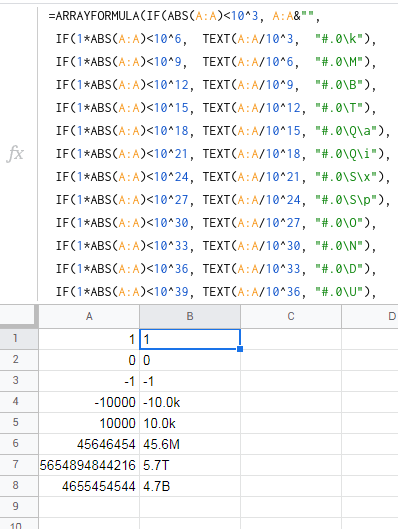The height and width of the screenshot is (529, 398).
Task: Click cell containing -10000
Action: 89,402
